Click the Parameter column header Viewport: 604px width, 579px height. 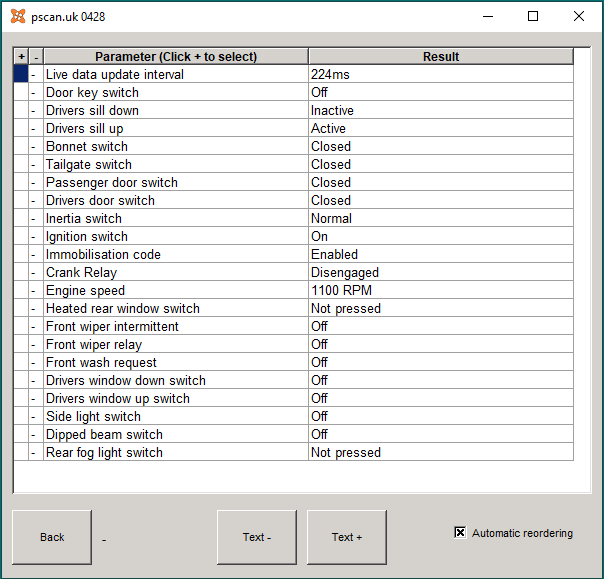tap(176, 57)
